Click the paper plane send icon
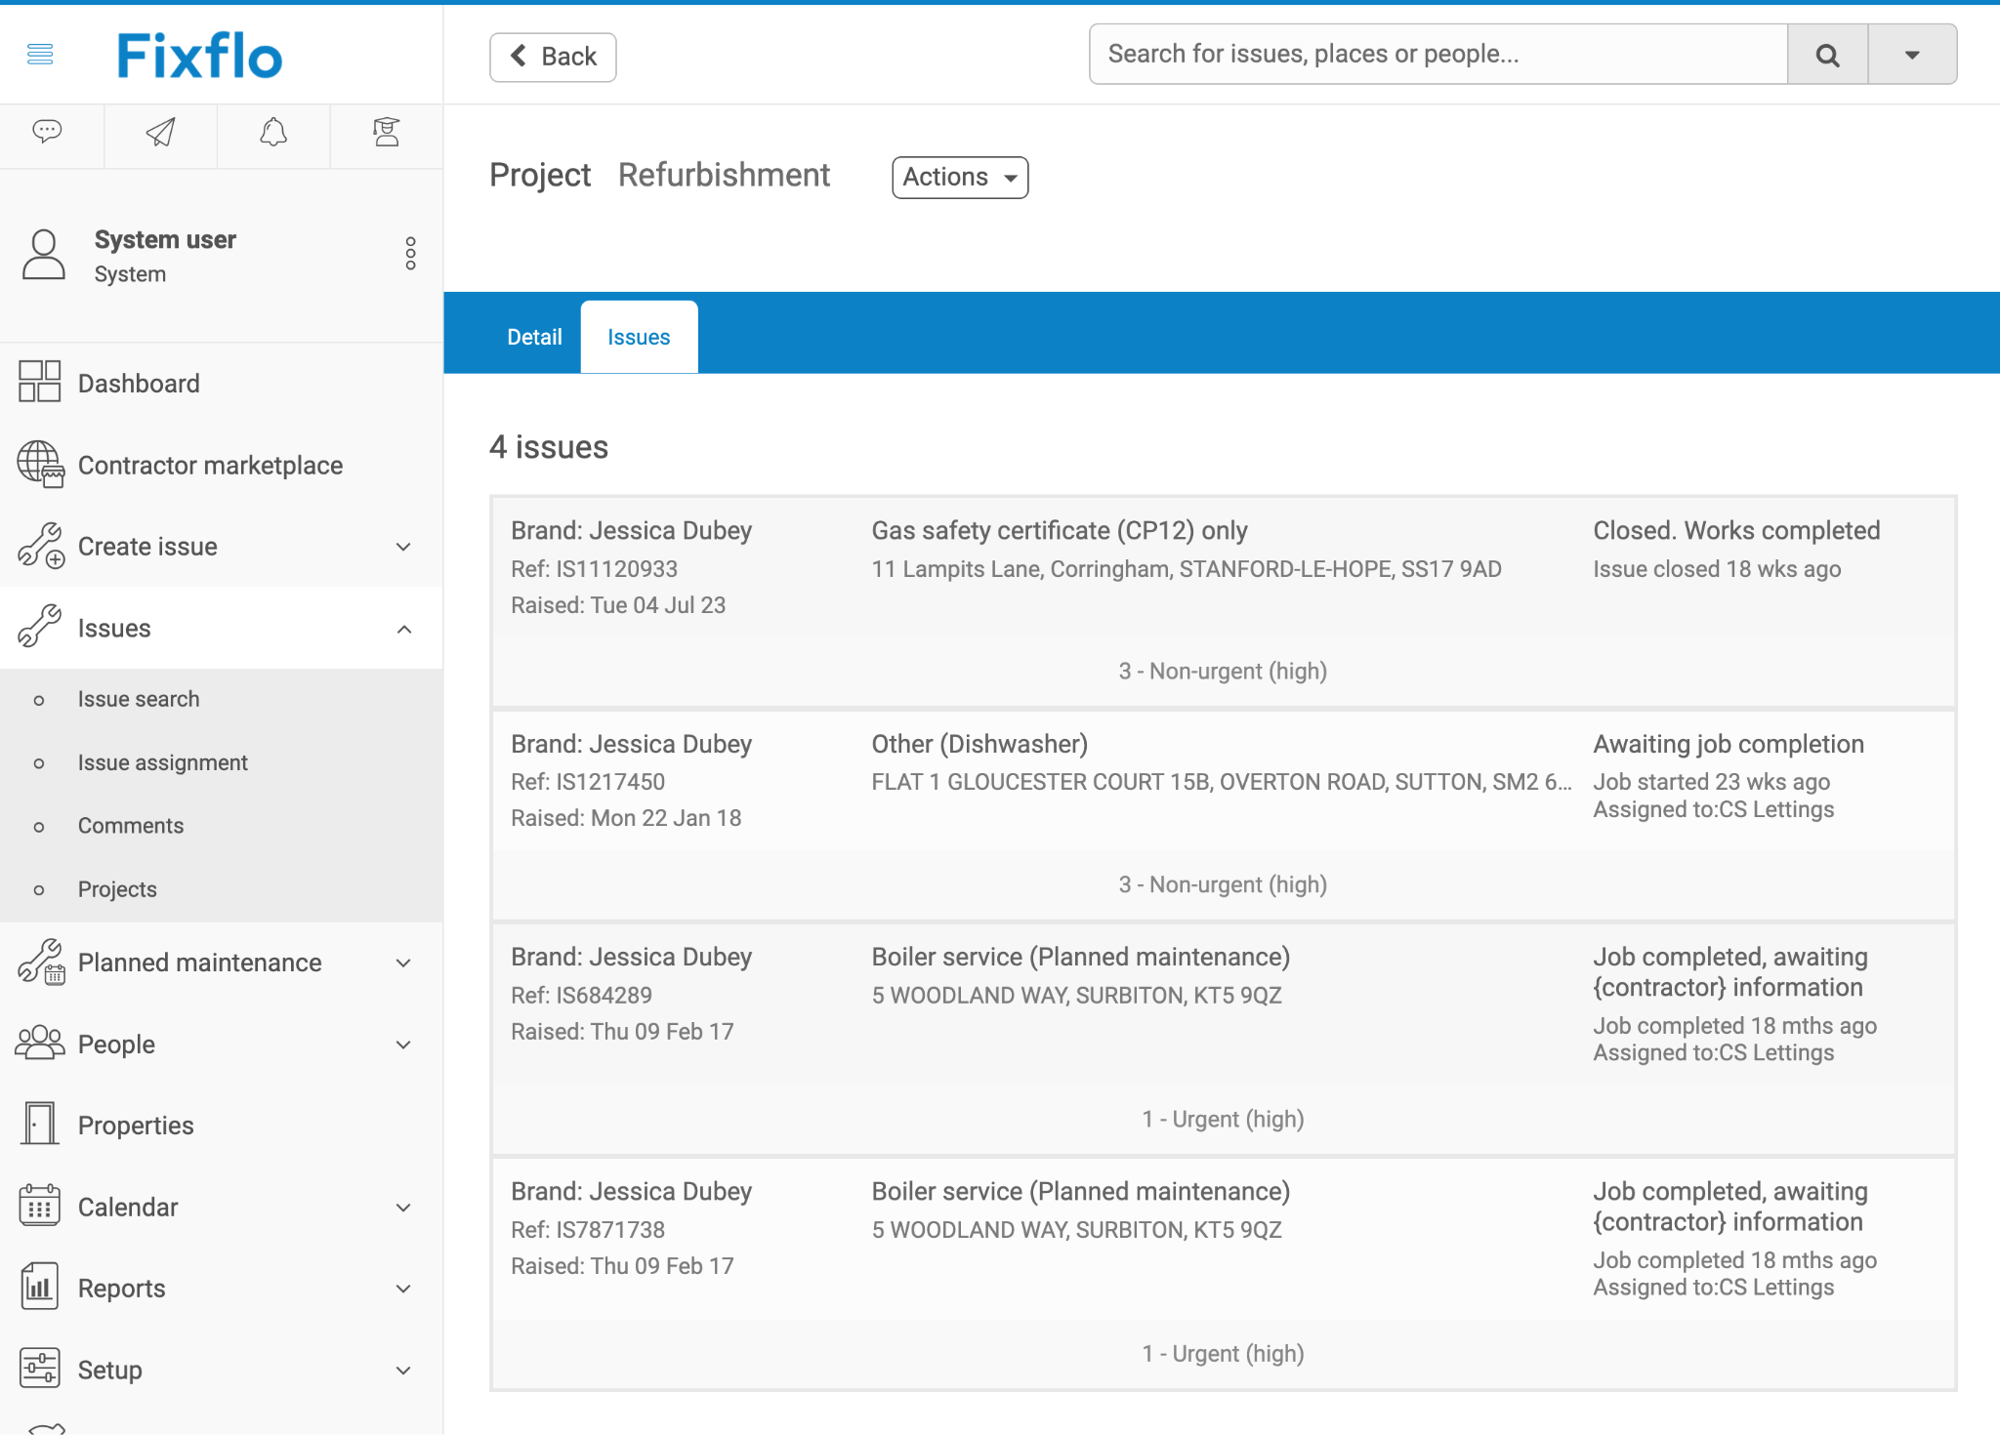 [159, 133]
